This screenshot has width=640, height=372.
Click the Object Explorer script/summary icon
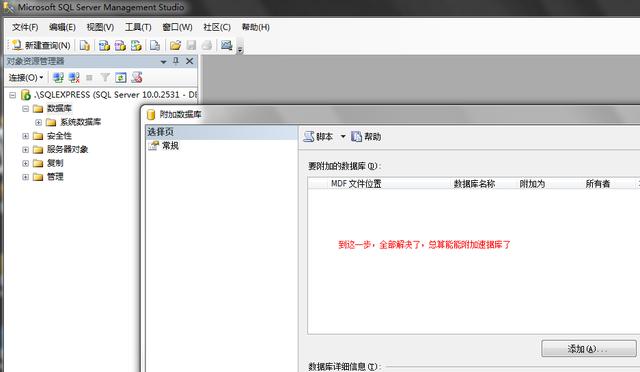137,77
